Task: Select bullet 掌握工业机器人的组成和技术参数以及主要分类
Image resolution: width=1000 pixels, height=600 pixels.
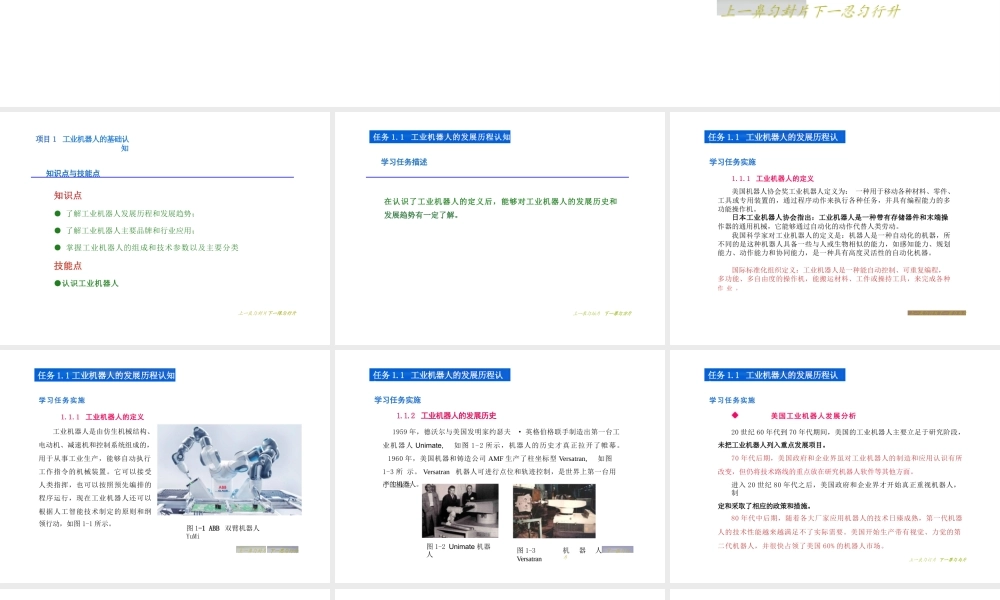Action: click(x=147, y=247)
